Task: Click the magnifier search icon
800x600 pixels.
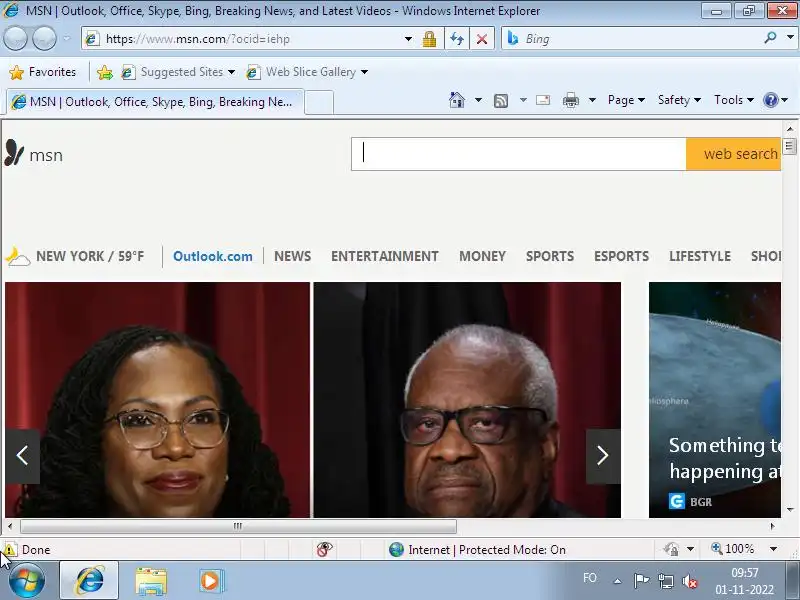Action: pyautogui.click(x=770, y=37)
